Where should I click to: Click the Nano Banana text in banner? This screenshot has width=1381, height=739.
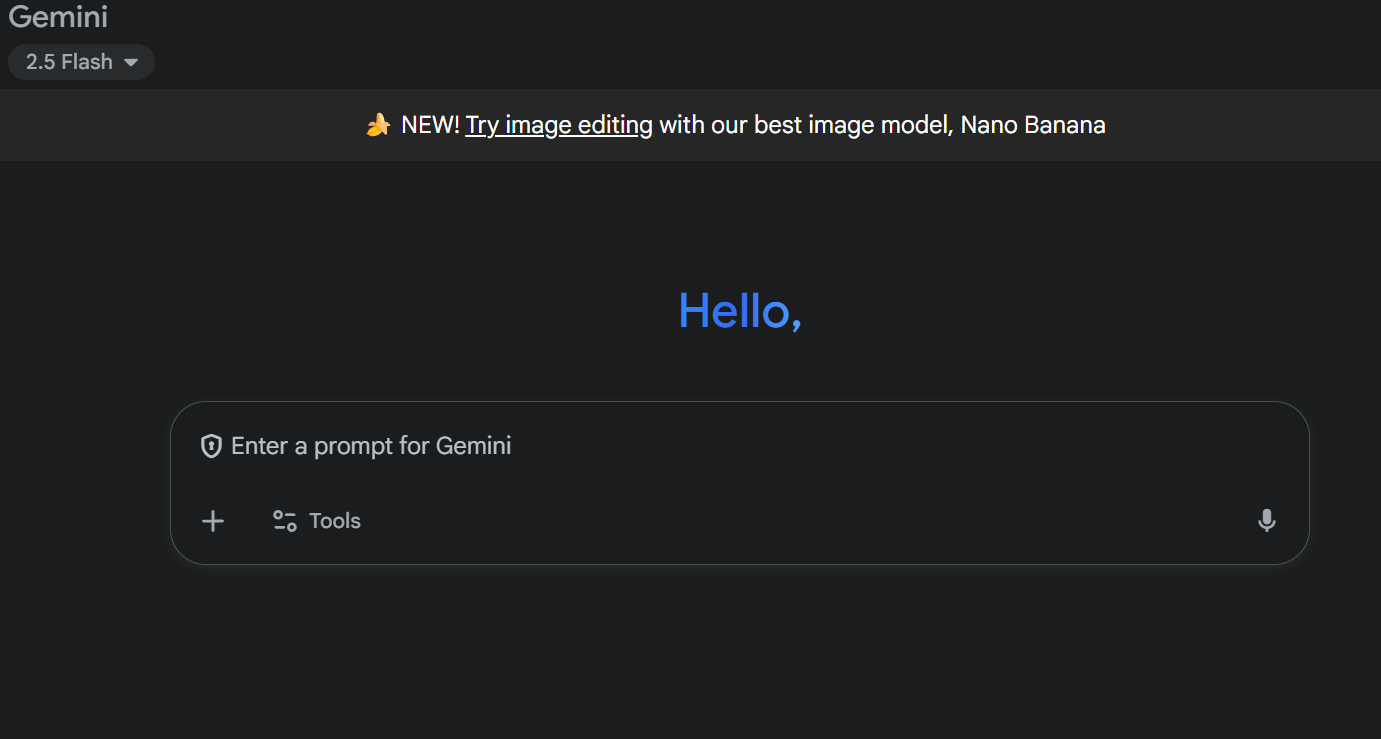coord(1032,125)
